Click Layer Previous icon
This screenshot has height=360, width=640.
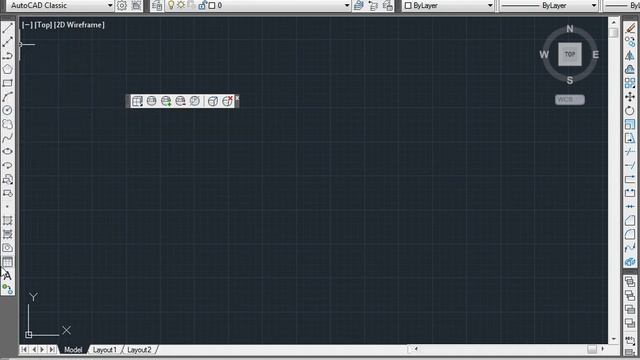(373, 6)
